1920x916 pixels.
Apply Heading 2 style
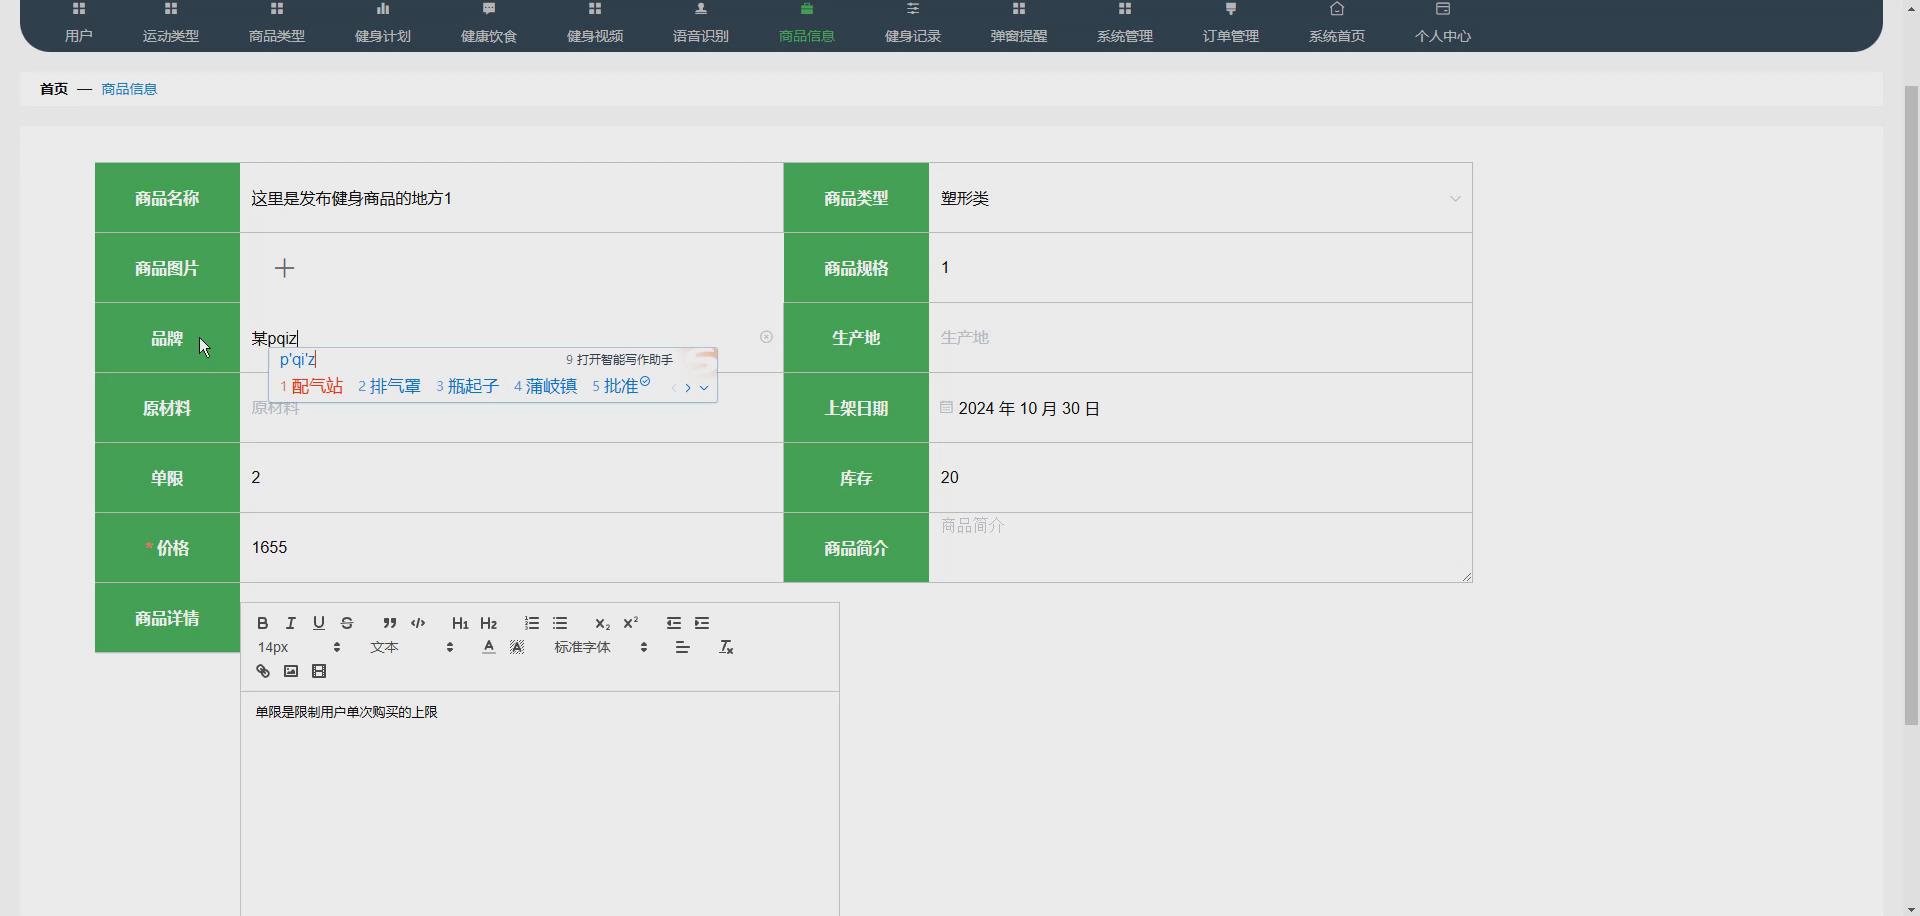(x=488, y=623)
